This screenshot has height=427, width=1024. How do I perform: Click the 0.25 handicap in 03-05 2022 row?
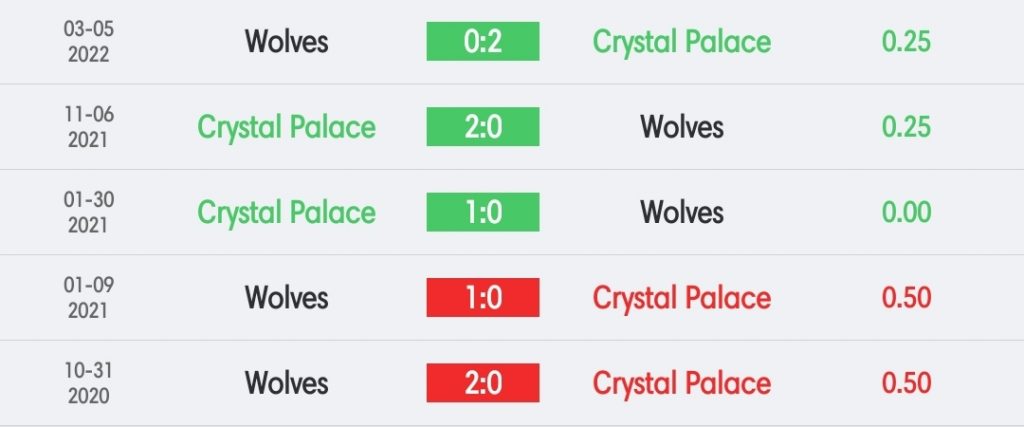click(x=906, y=42)
